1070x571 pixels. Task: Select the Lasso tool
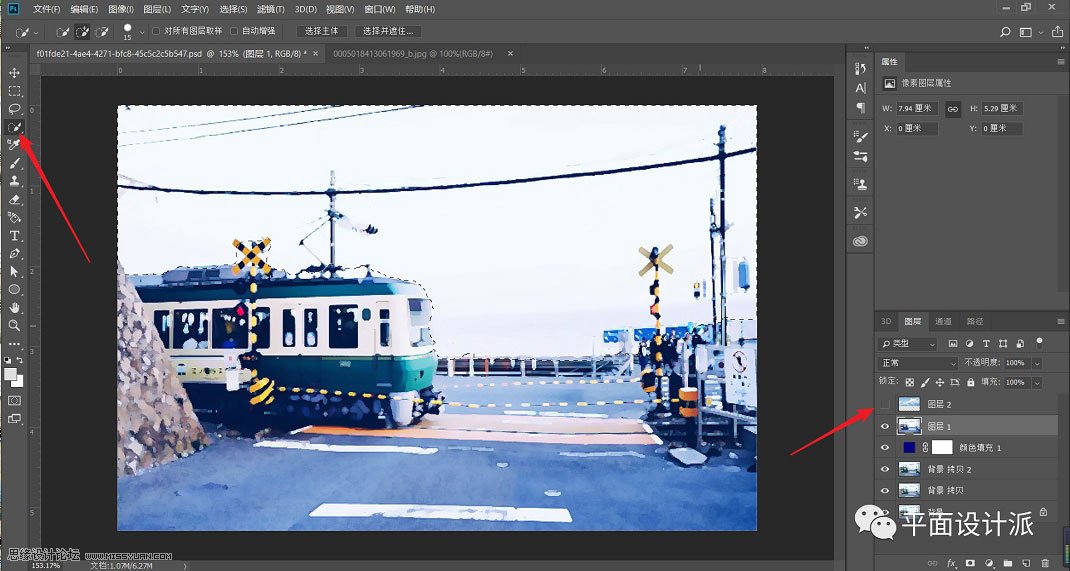[x=14, y=109]
